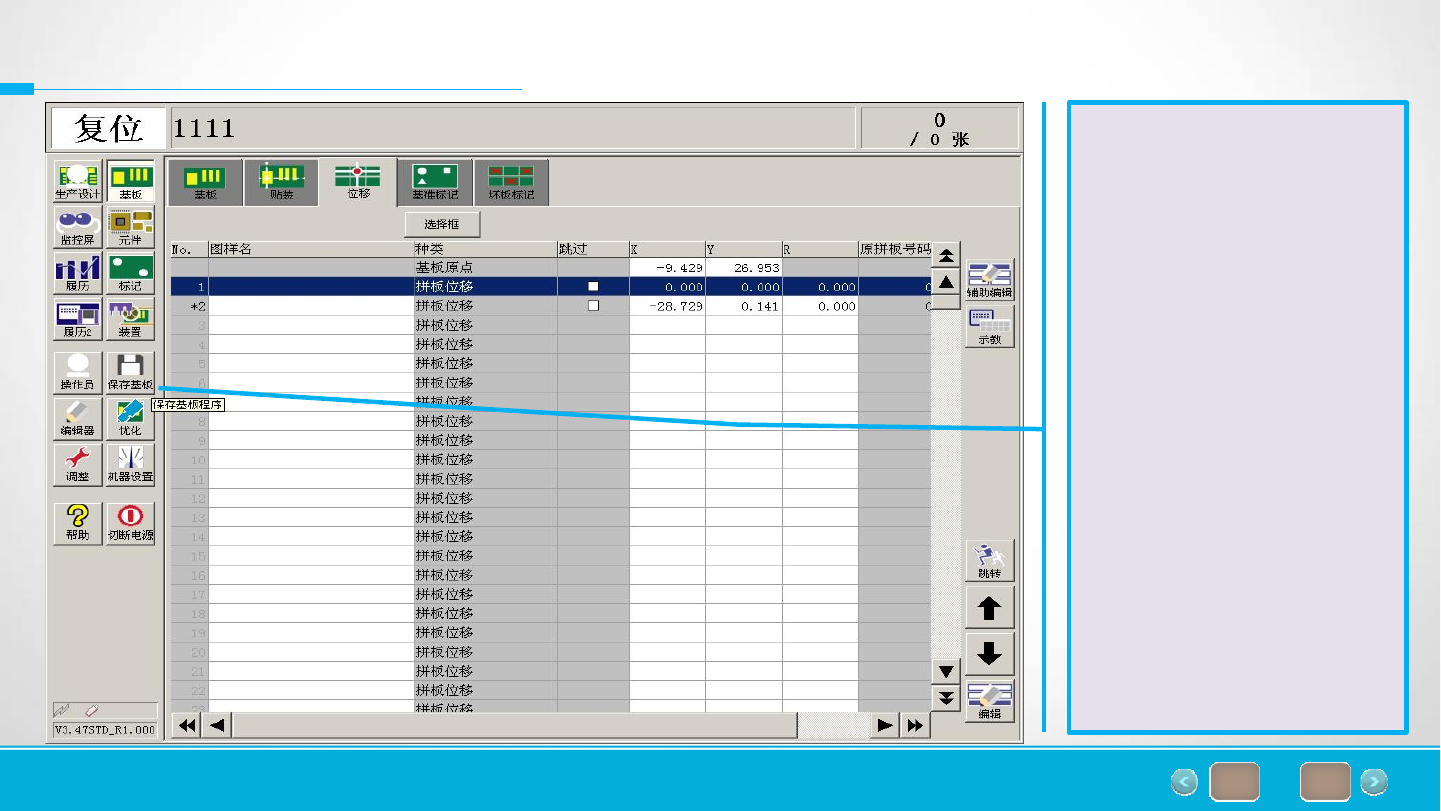
Task: Click the 选择框 selection box button
Action: 442,224
